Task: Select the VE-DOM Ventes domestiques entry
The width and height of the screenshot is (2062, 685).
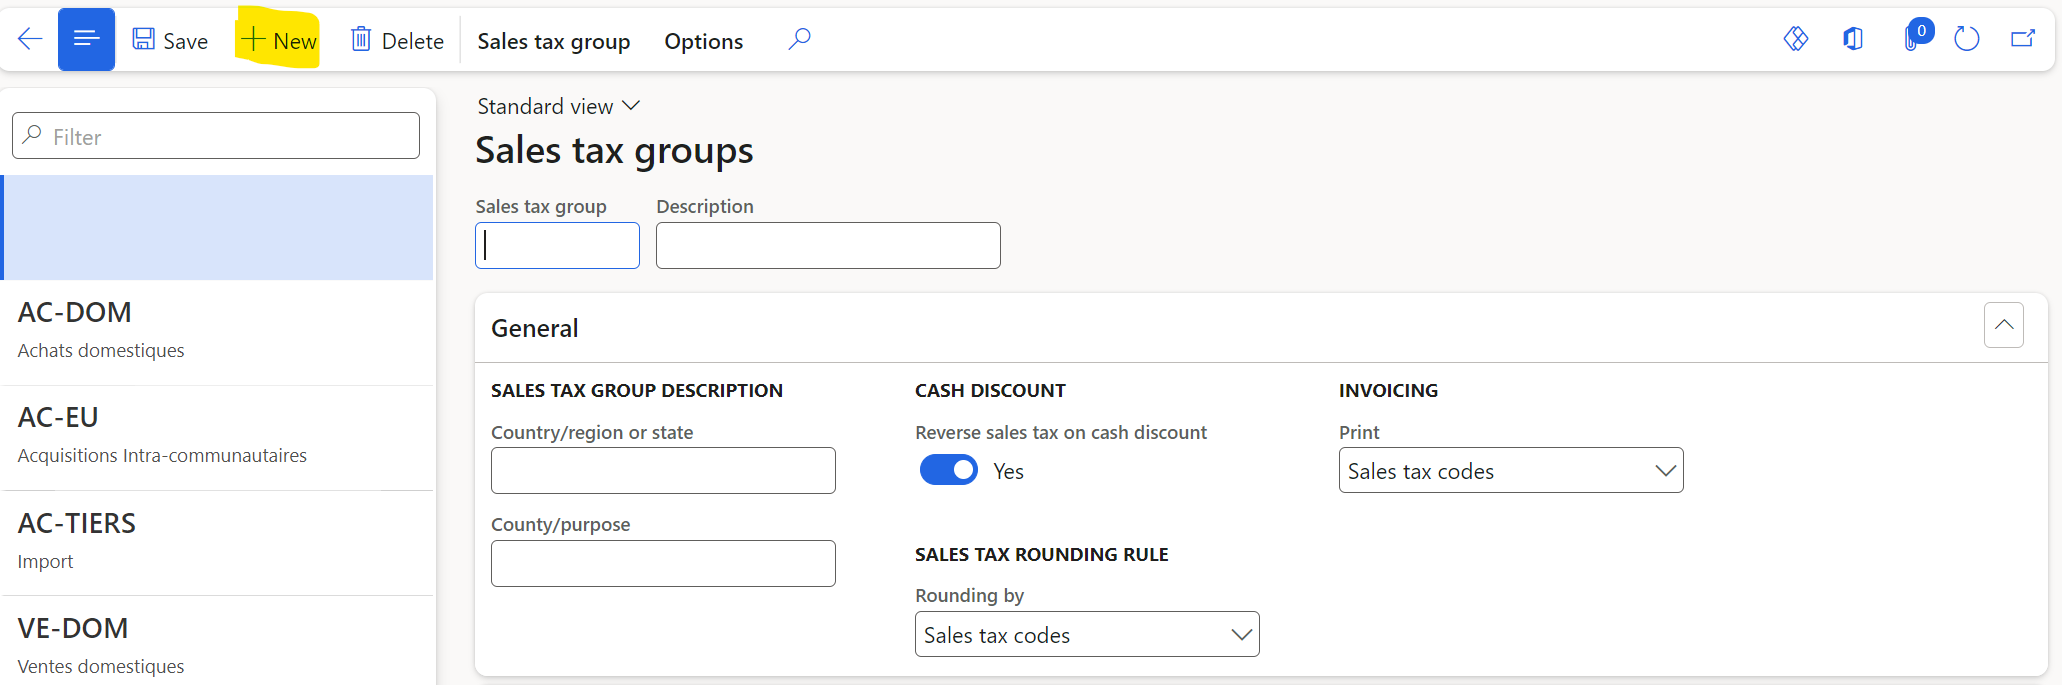Action: [217, 643]
